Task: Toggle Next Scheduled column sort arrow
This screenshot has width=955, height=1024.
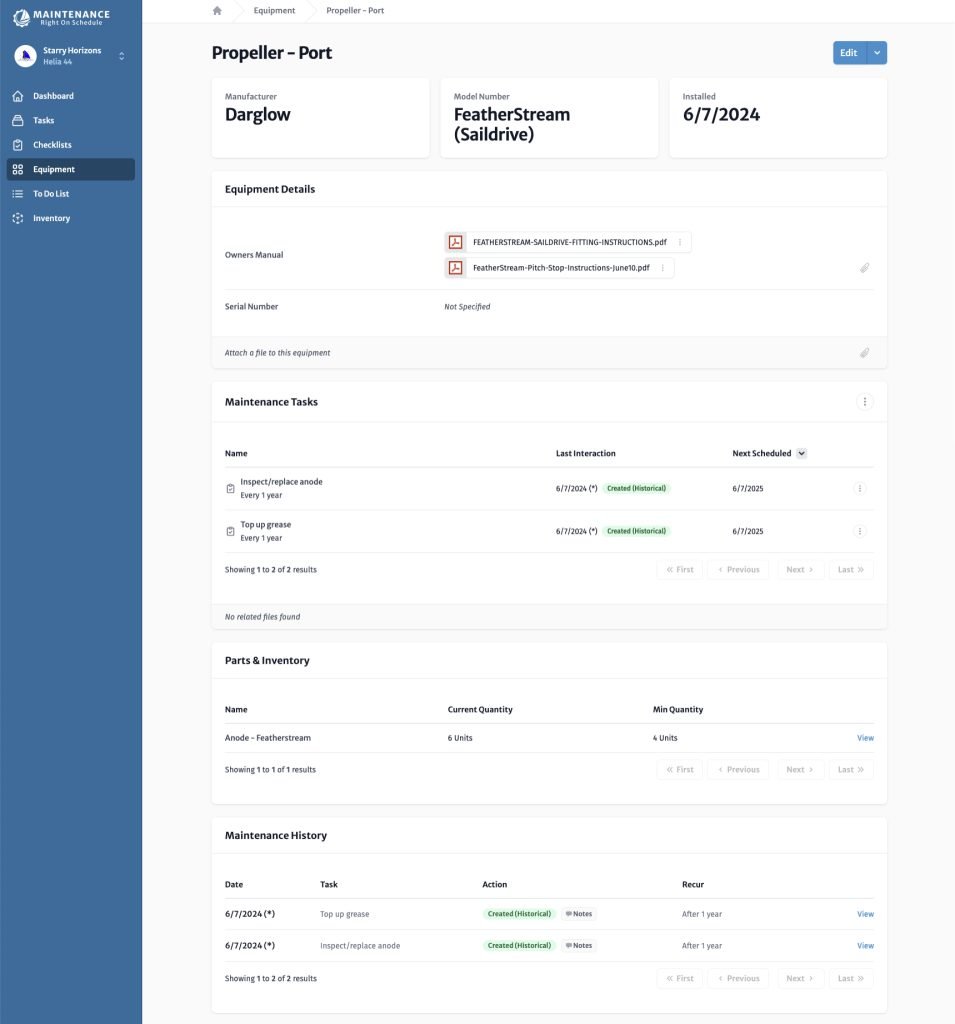Action: [x=801, y=453]
